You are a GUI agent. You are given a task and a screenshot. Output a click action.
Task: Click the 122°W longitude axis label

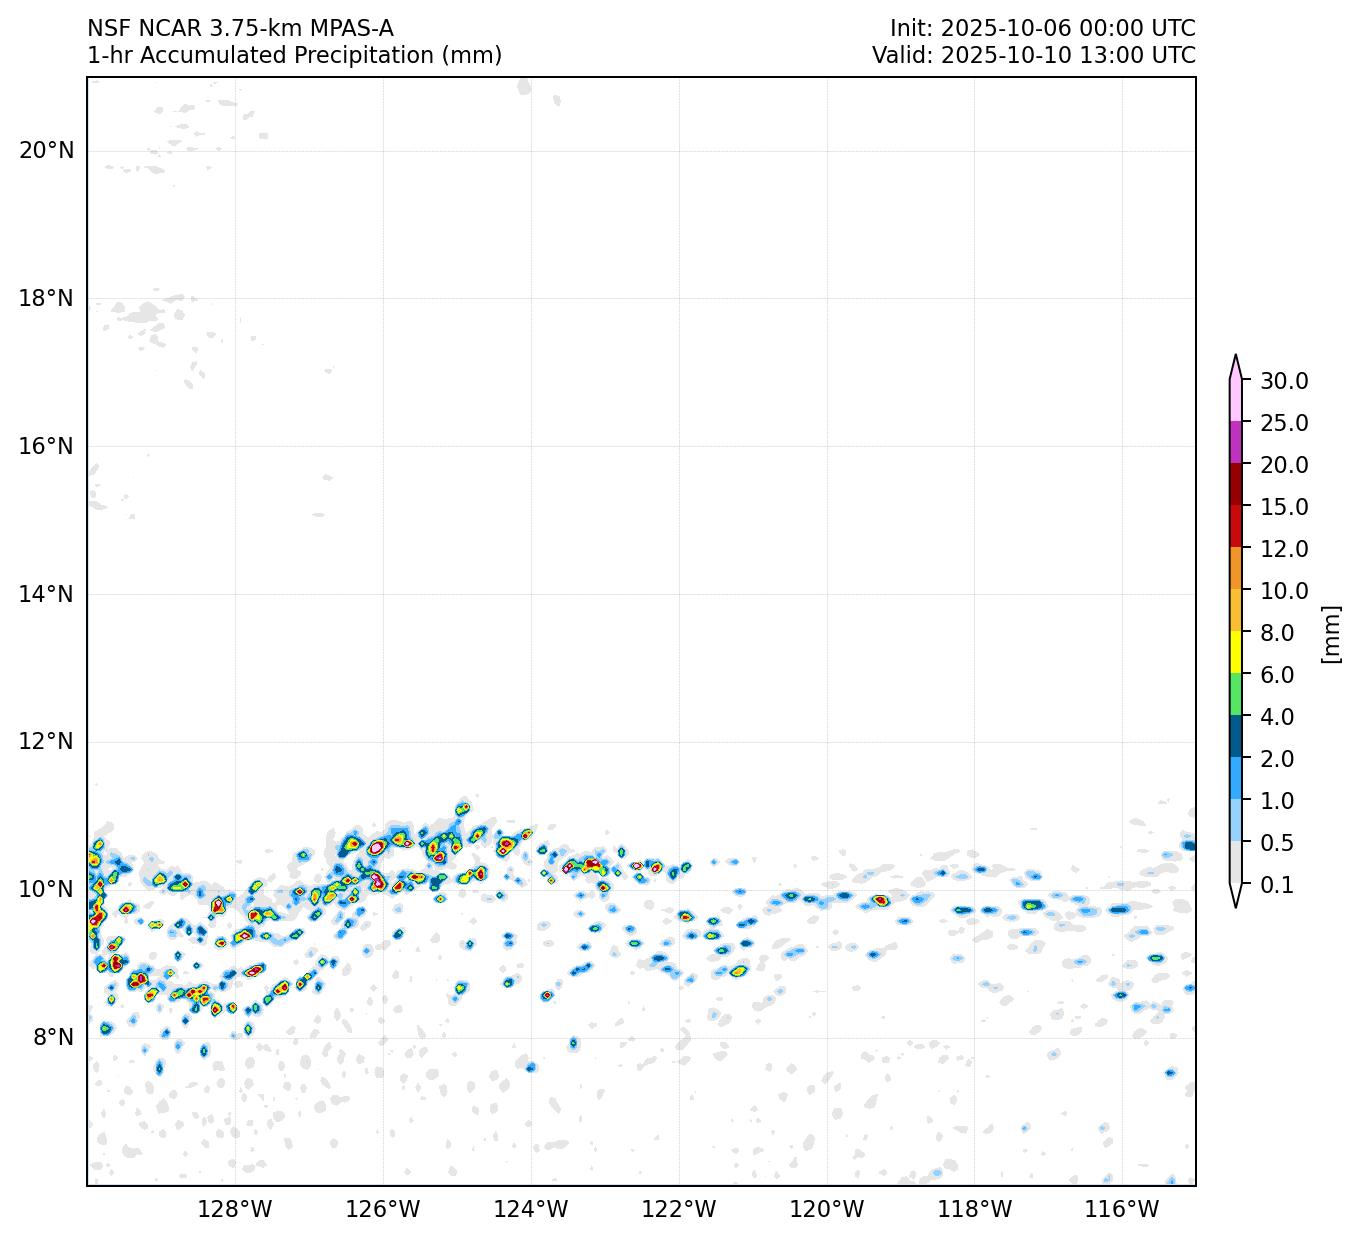(679, 1210)
